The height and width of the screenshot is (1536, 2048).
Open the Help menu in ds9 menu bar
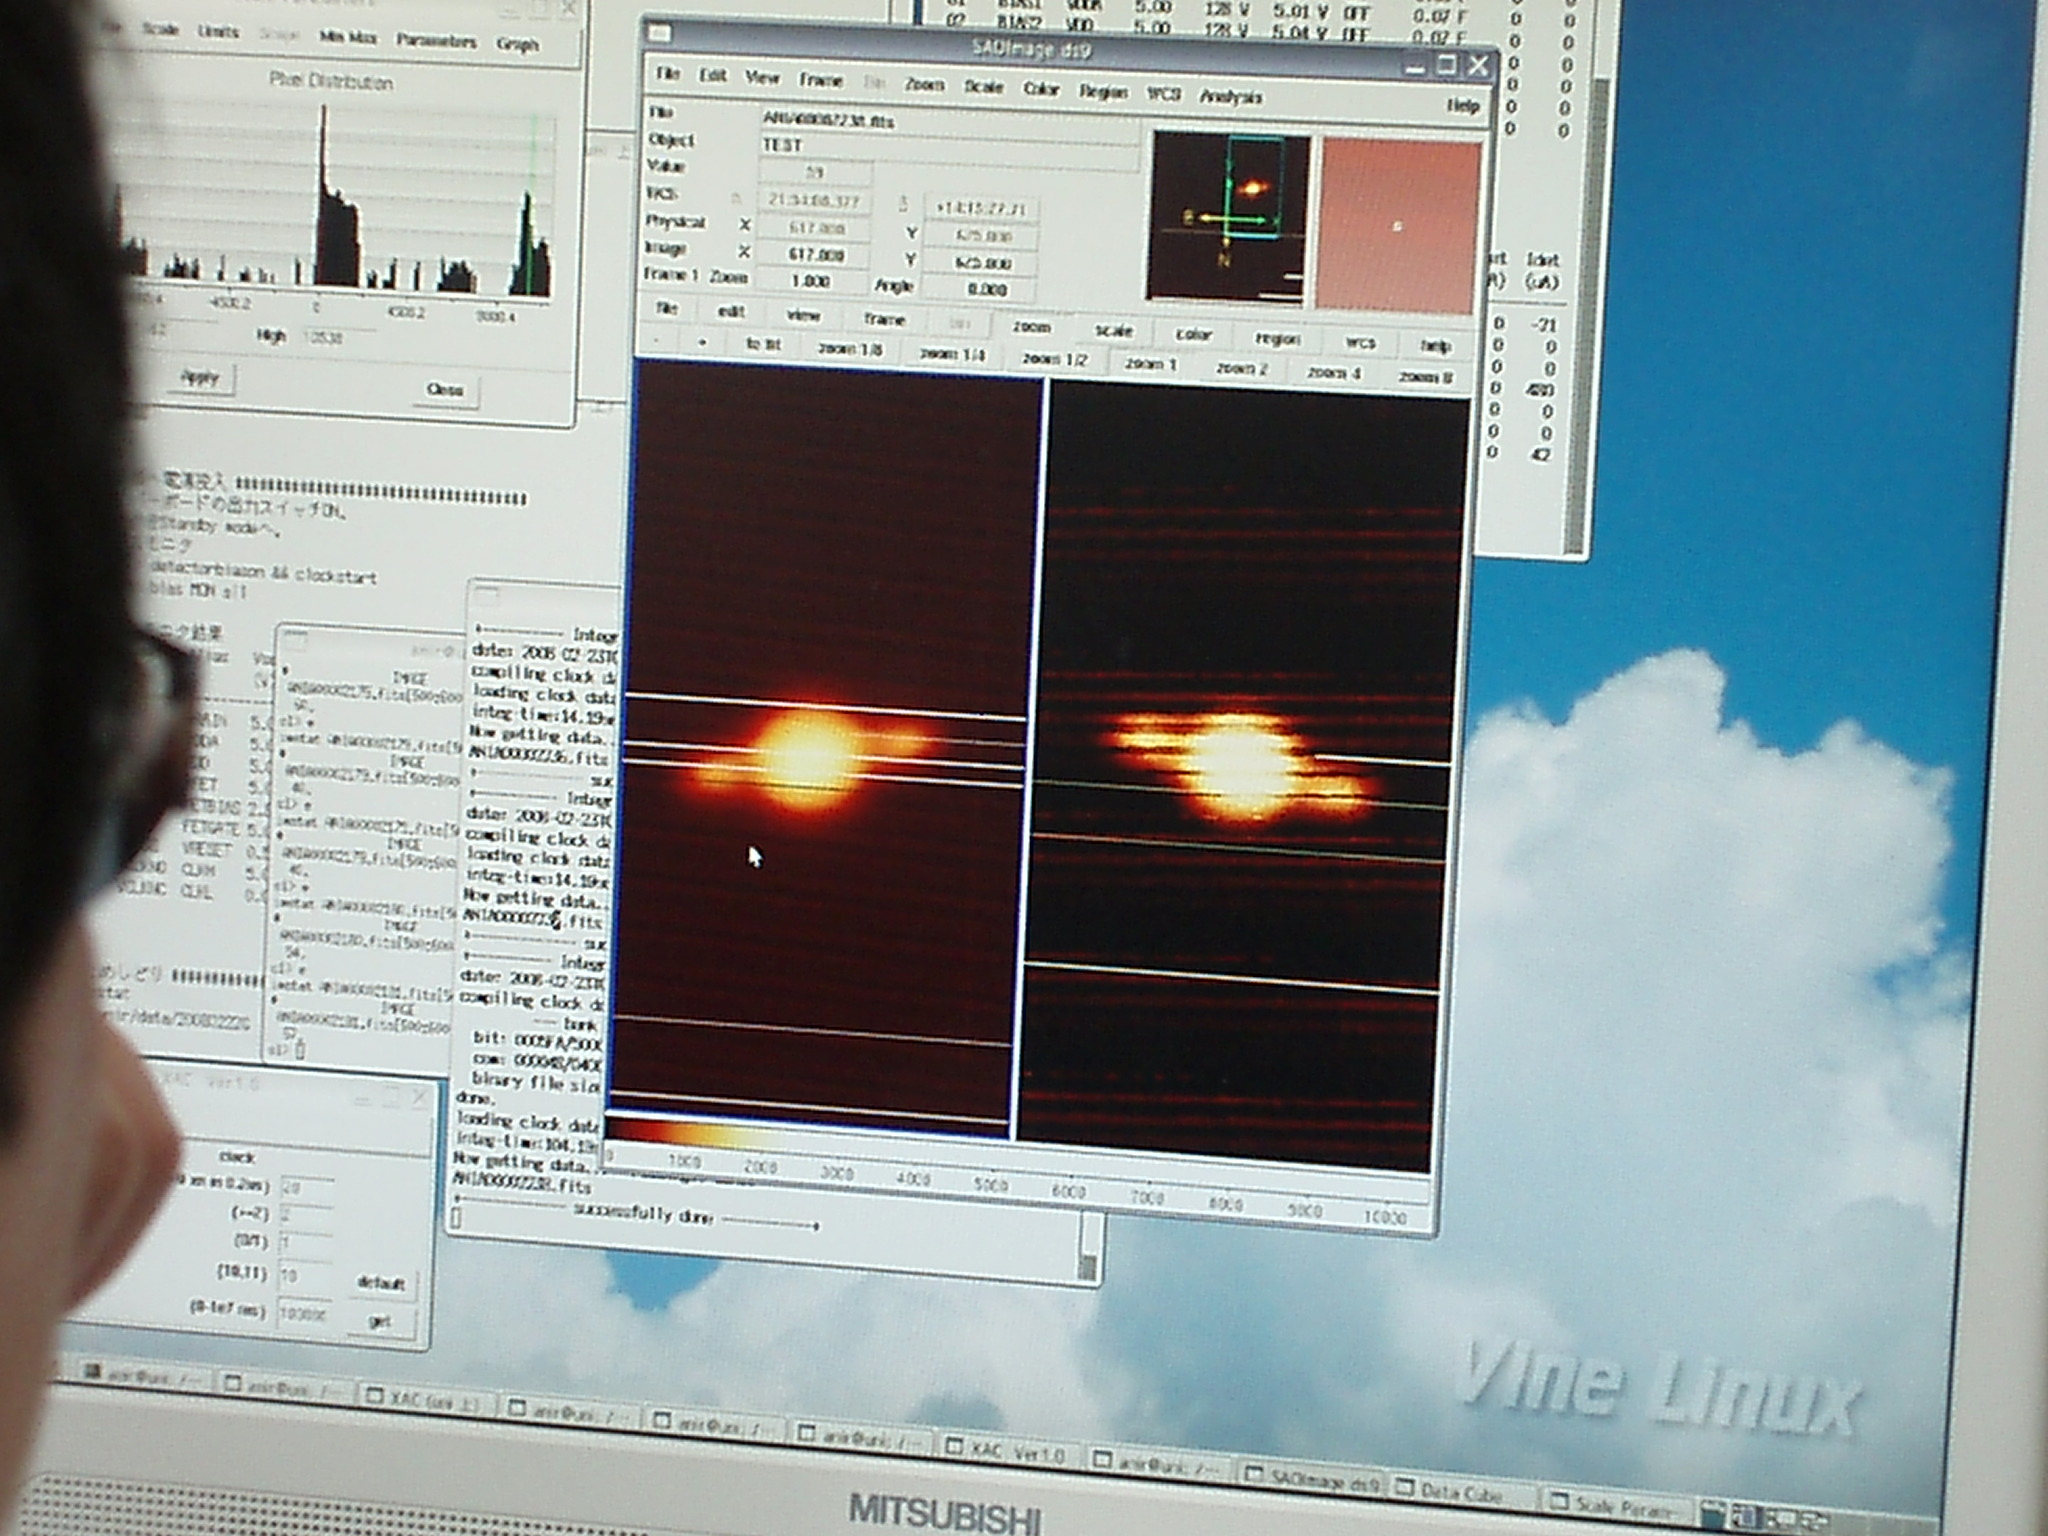tap(1463, 106)
